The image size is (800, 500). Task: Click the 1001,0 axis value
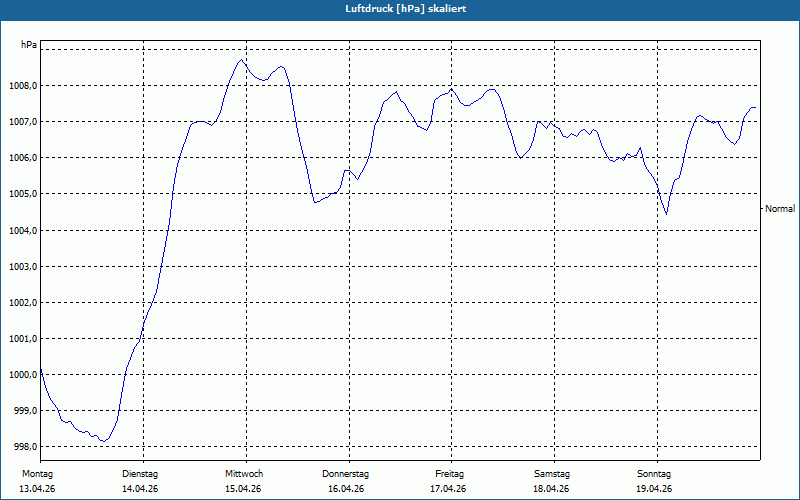[23, 339]
